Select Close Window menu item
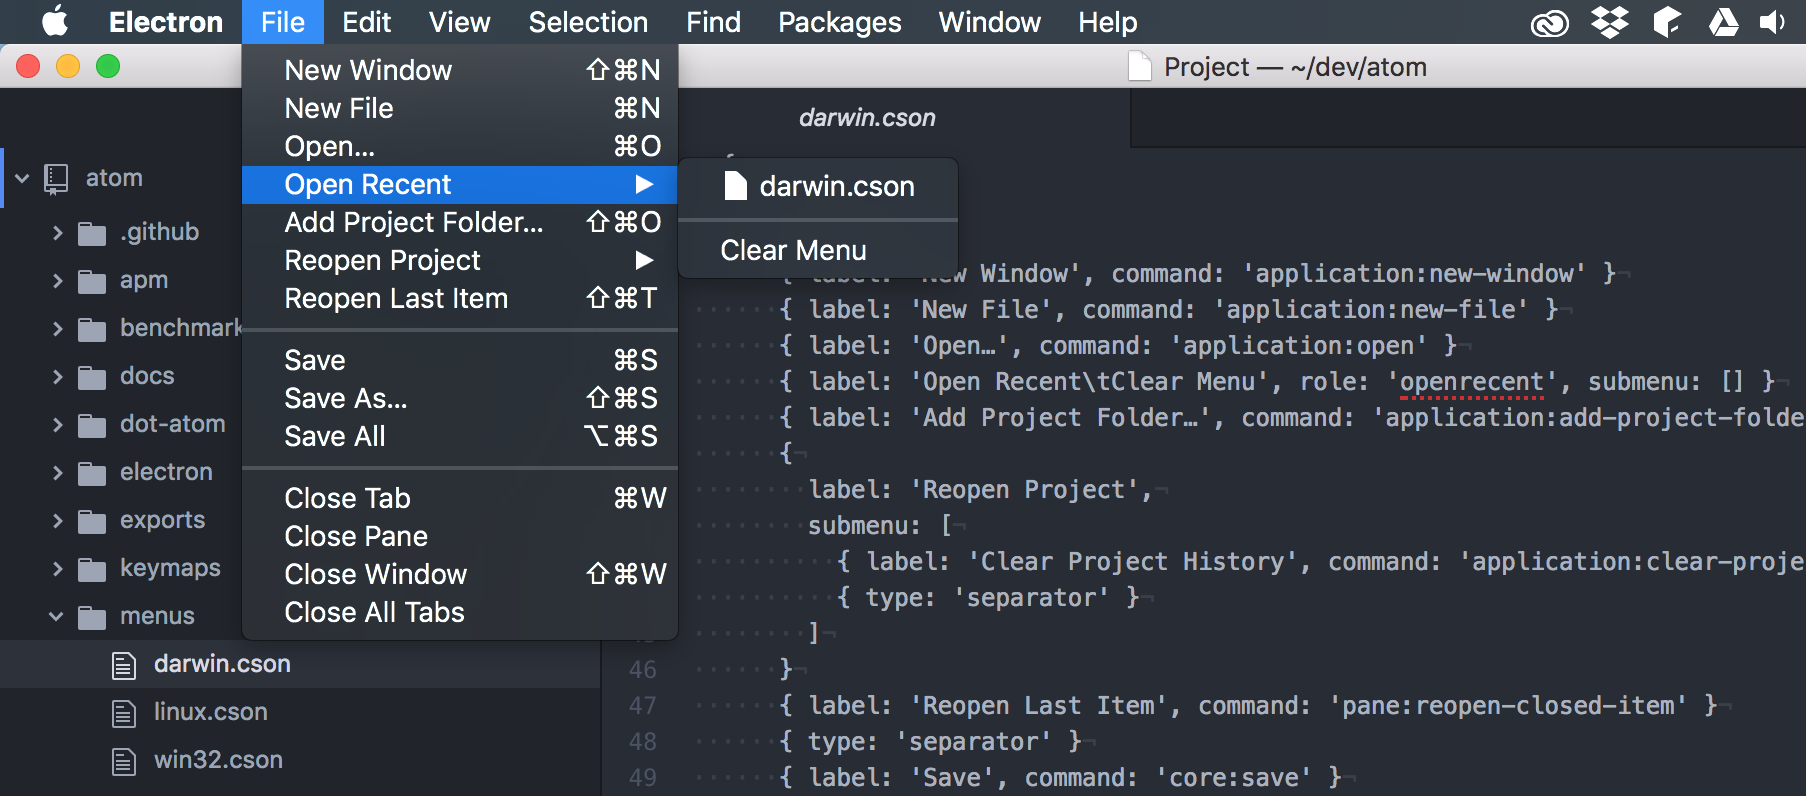This screenshot has width=1806, height=796. [460, 575]
